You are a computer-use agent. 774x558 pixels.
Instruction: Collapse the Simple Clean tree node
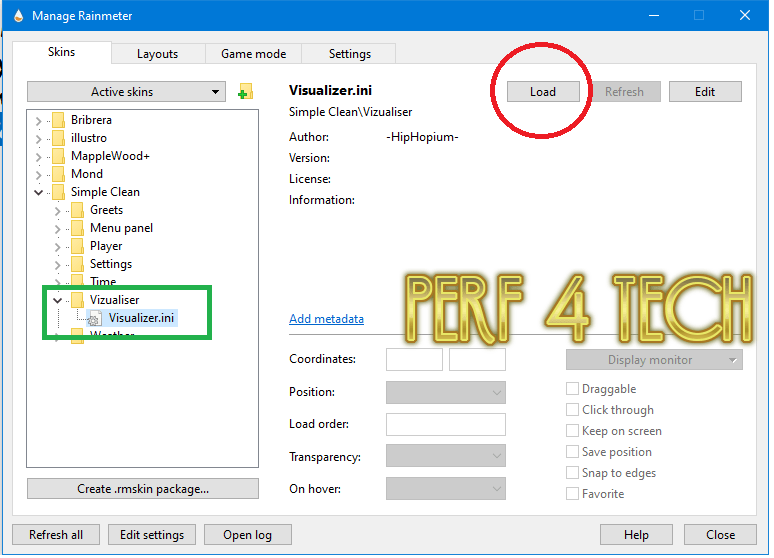coord(39,193)
